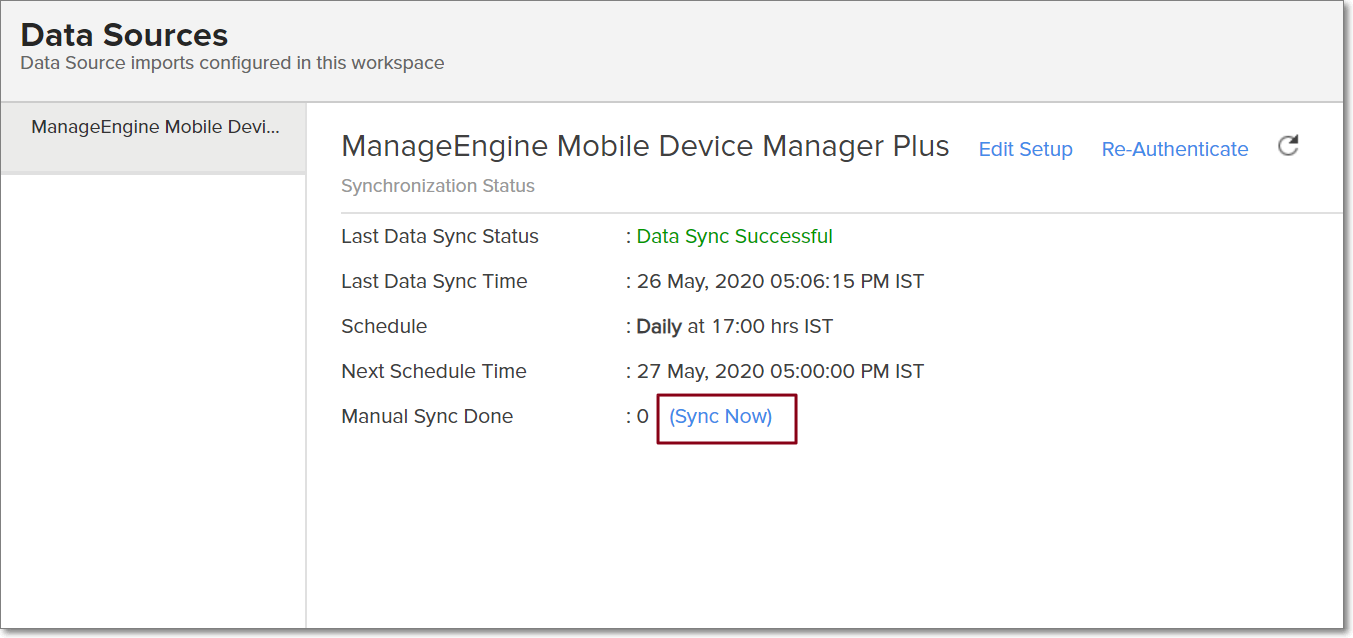
Task: Click the Daily at 17:00 hrs value
Action: [x=734, y=326]
